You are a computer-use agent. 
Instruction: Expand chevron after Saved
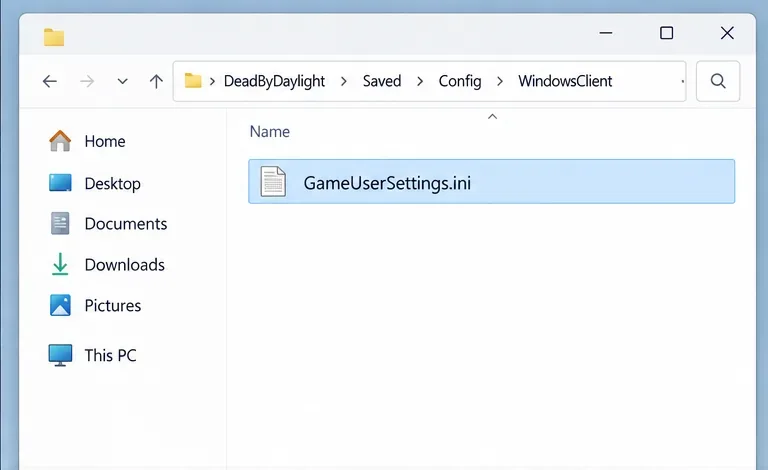[x=420, y=81]
